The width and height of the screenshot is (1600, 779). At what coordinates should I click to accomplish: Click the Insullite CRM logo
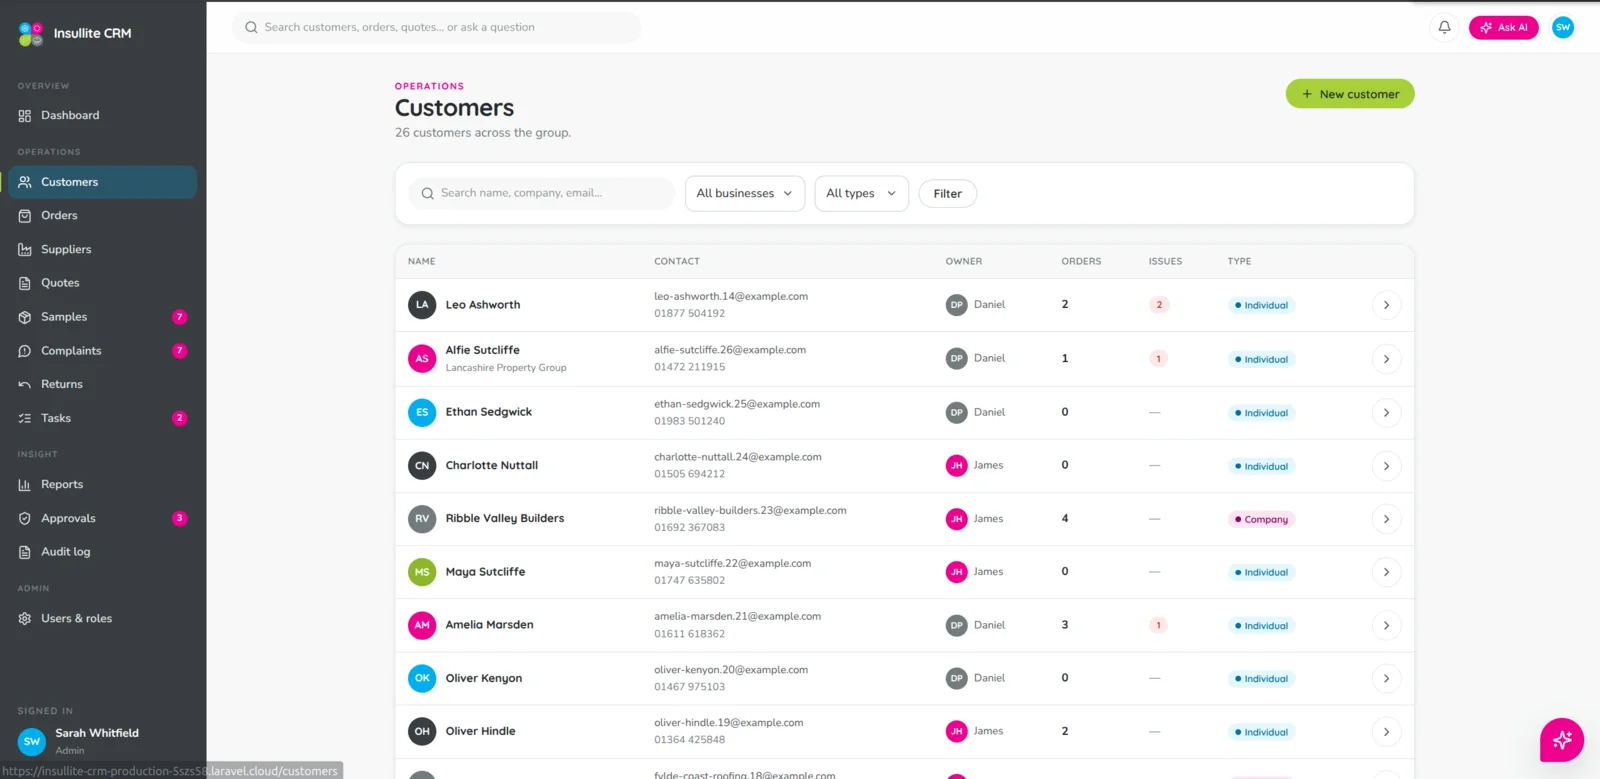point(31,34)
